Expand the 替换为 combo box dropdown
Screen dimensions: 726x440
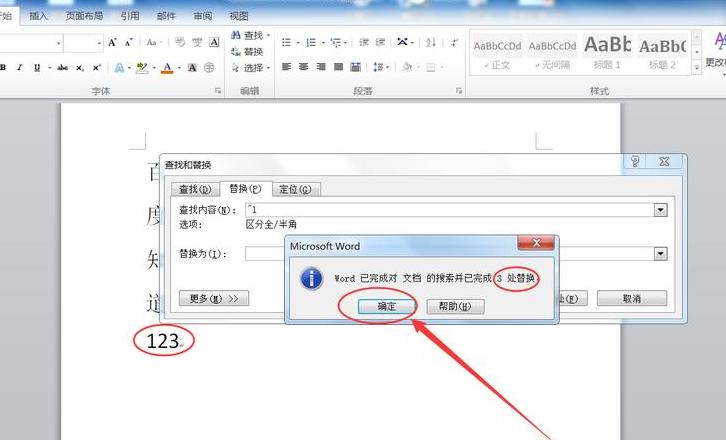tap(660, 254)
